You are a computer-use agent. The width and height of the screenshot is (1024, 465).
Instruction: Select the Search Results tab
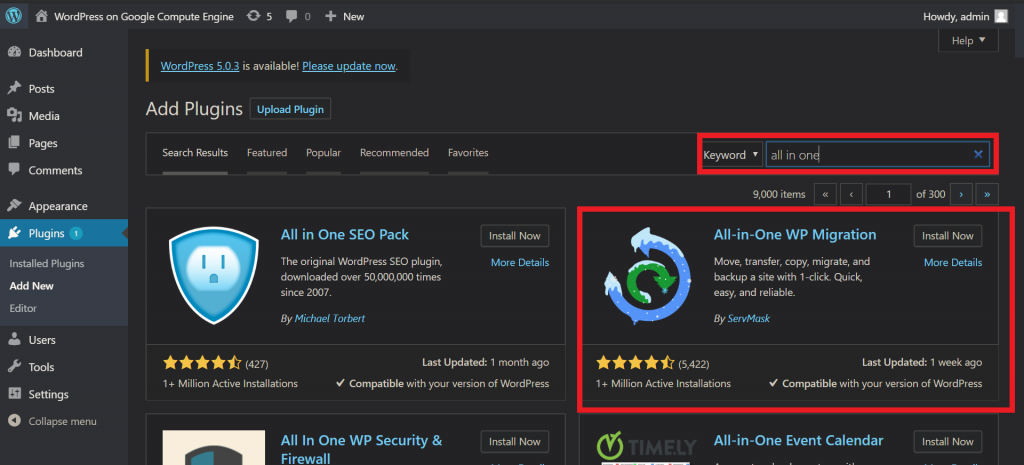pos(195,153)
